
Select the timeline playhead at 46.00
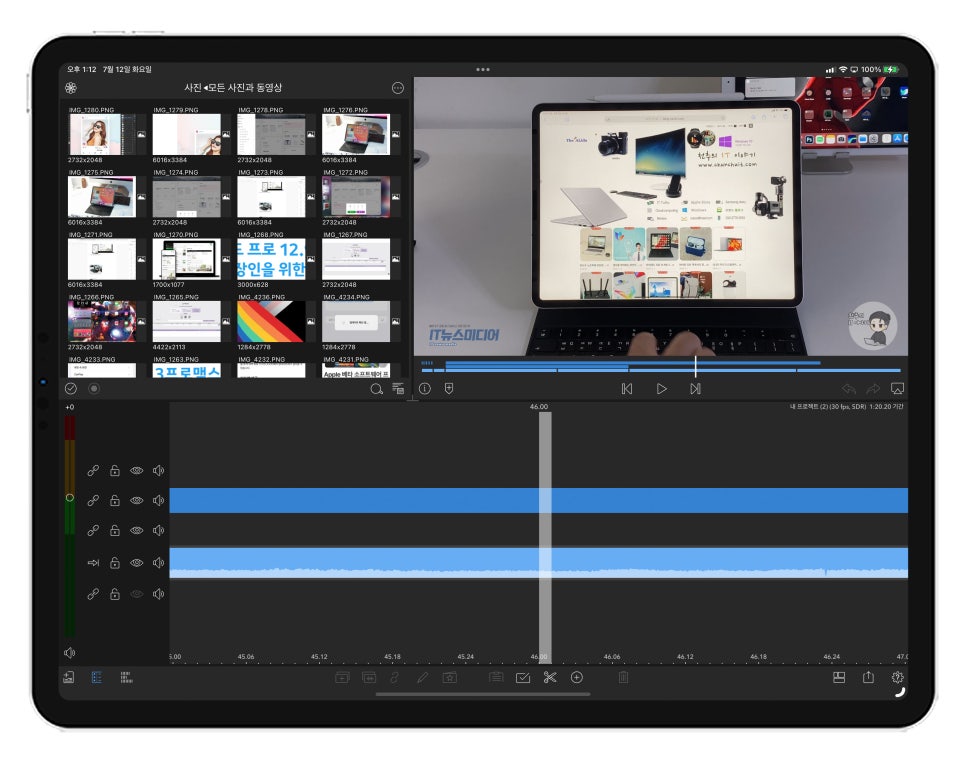coord(545,536)
